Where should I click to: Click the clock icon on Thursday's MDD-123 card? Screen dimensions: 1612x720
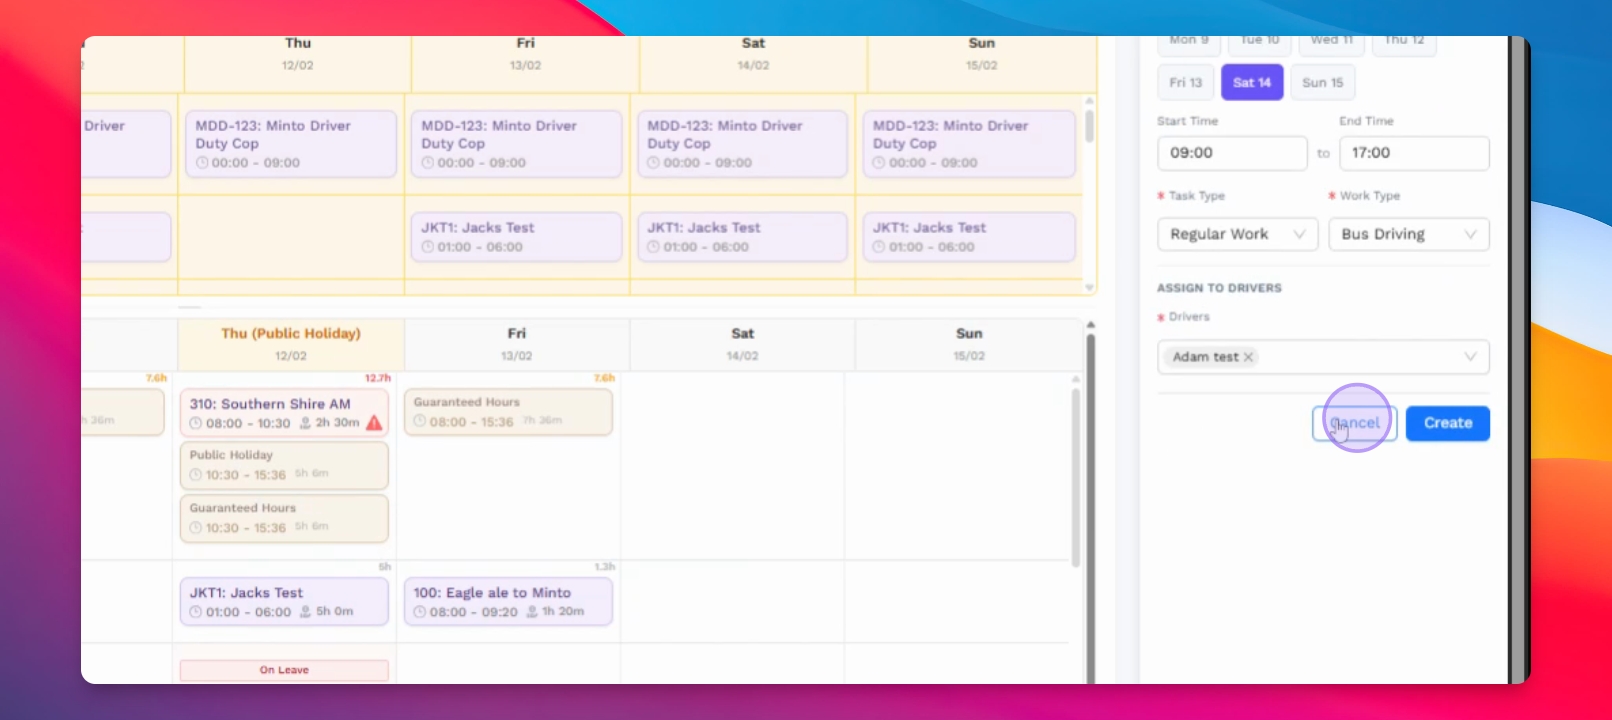coord(203,163)
